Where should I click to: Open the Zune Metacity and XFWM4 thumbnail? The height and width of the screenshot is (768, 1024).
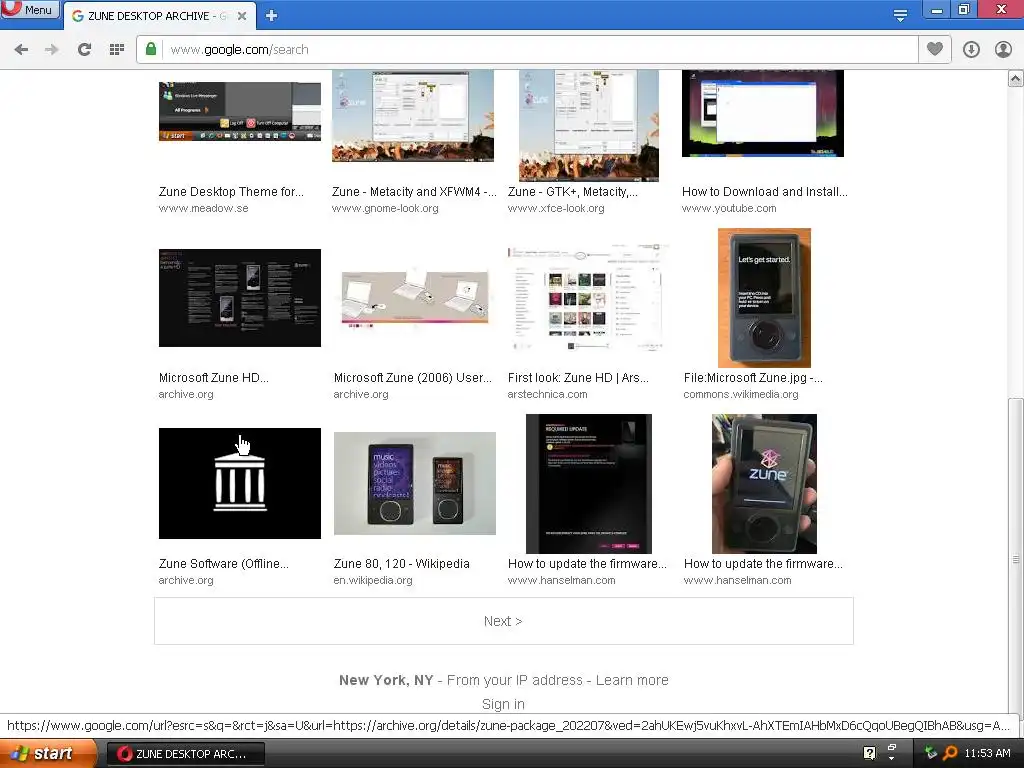(413, 116)
